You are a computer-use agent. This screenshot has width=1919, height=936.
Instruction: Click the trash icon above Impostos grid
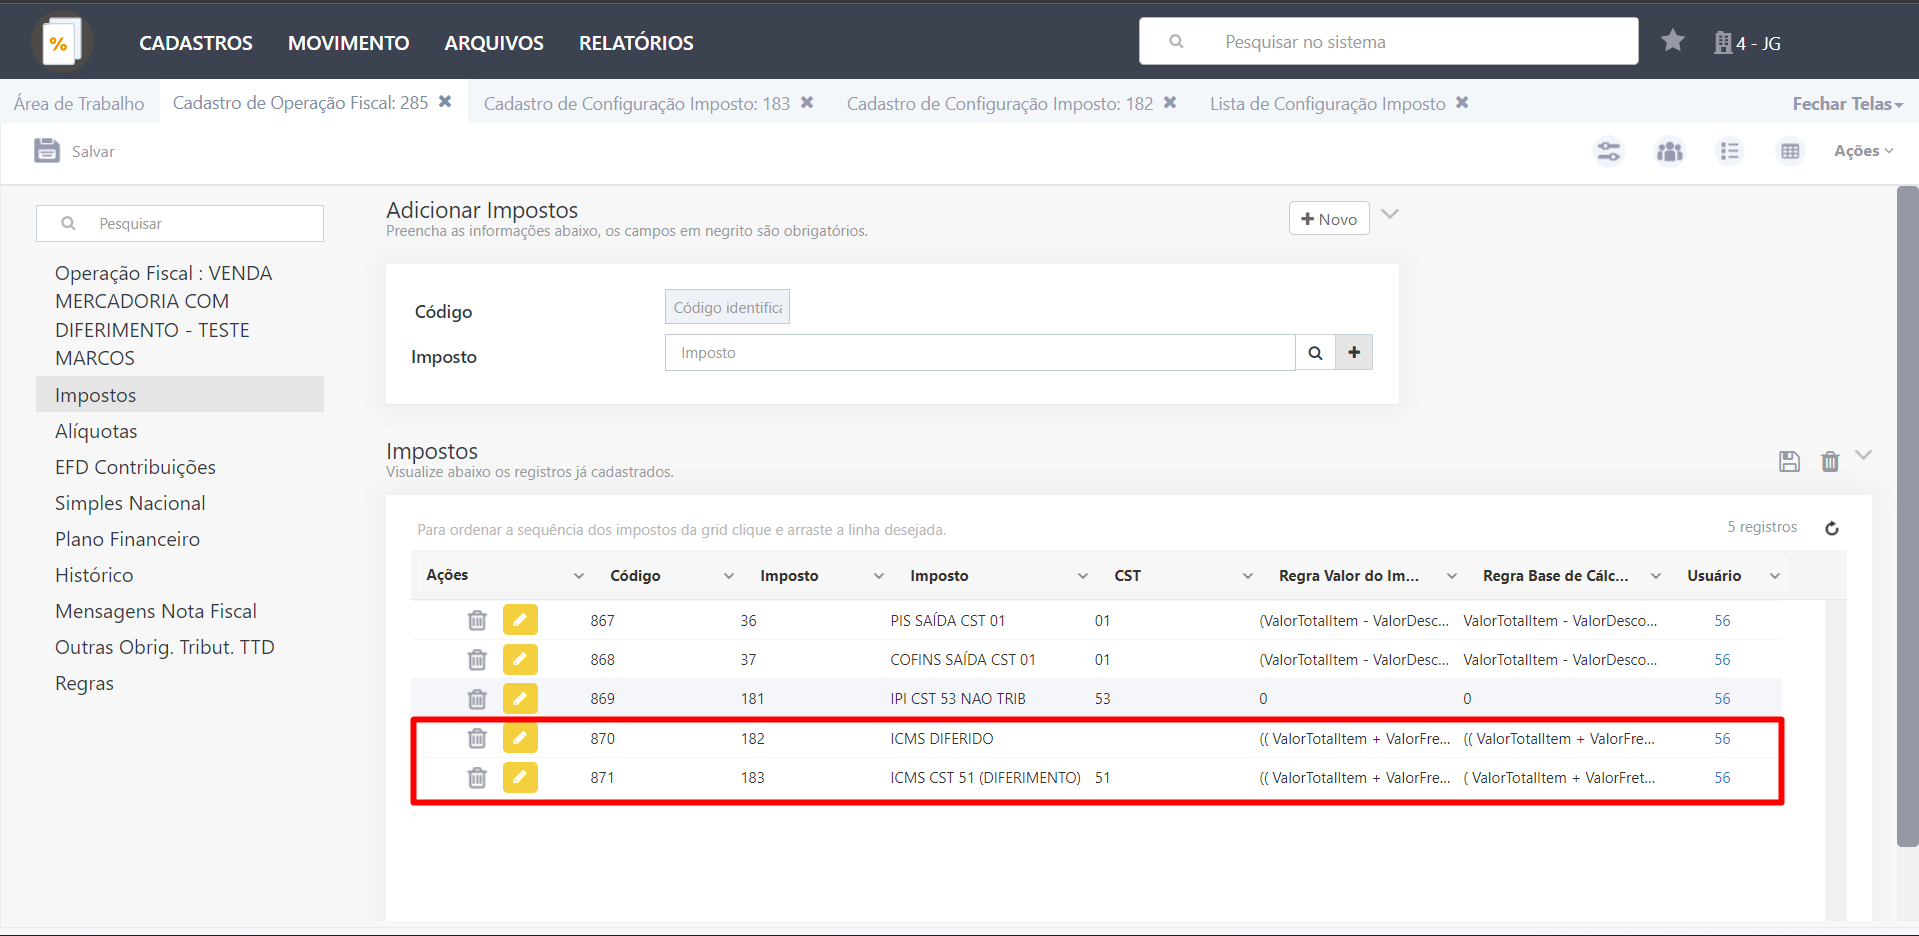1830,461
